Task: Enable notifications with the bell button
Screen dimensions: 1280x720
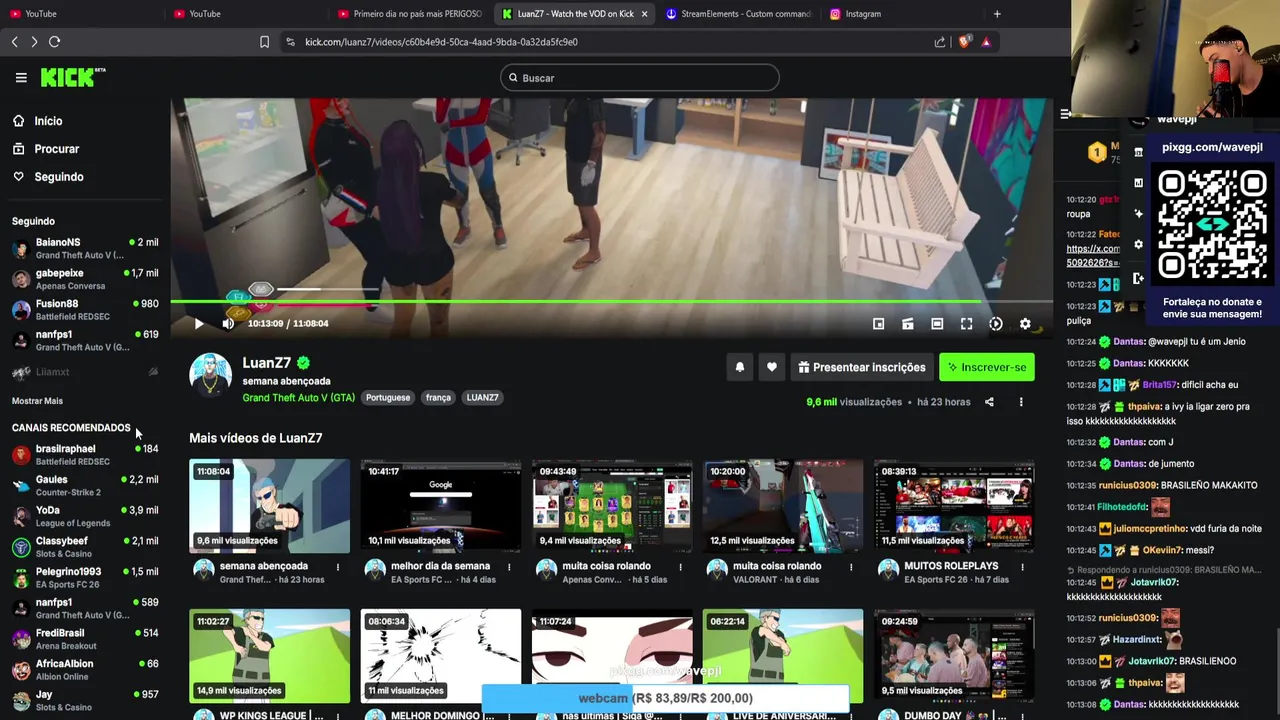Action: (x=740, y=367)
